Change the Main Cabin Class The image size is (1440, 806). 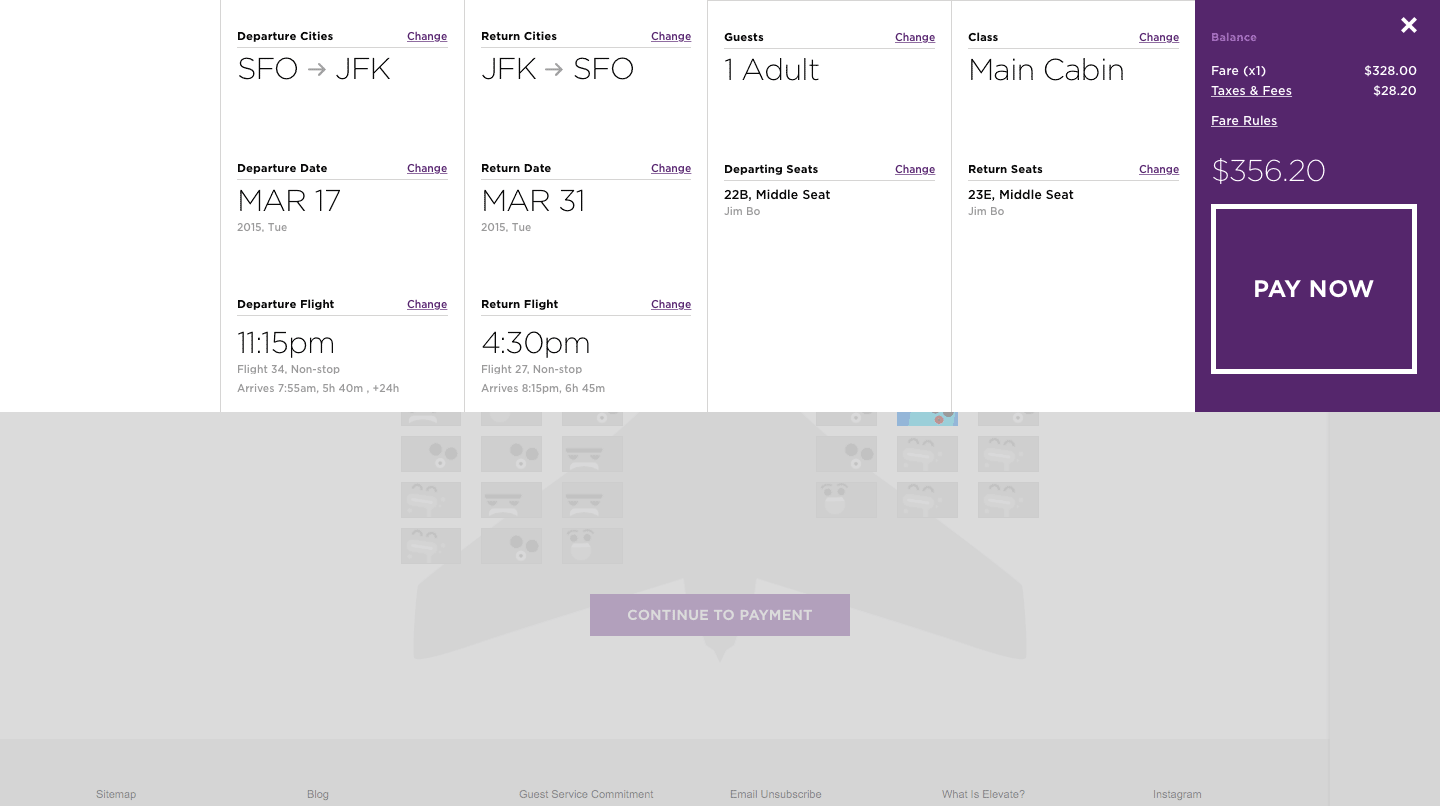point(1159,38)
